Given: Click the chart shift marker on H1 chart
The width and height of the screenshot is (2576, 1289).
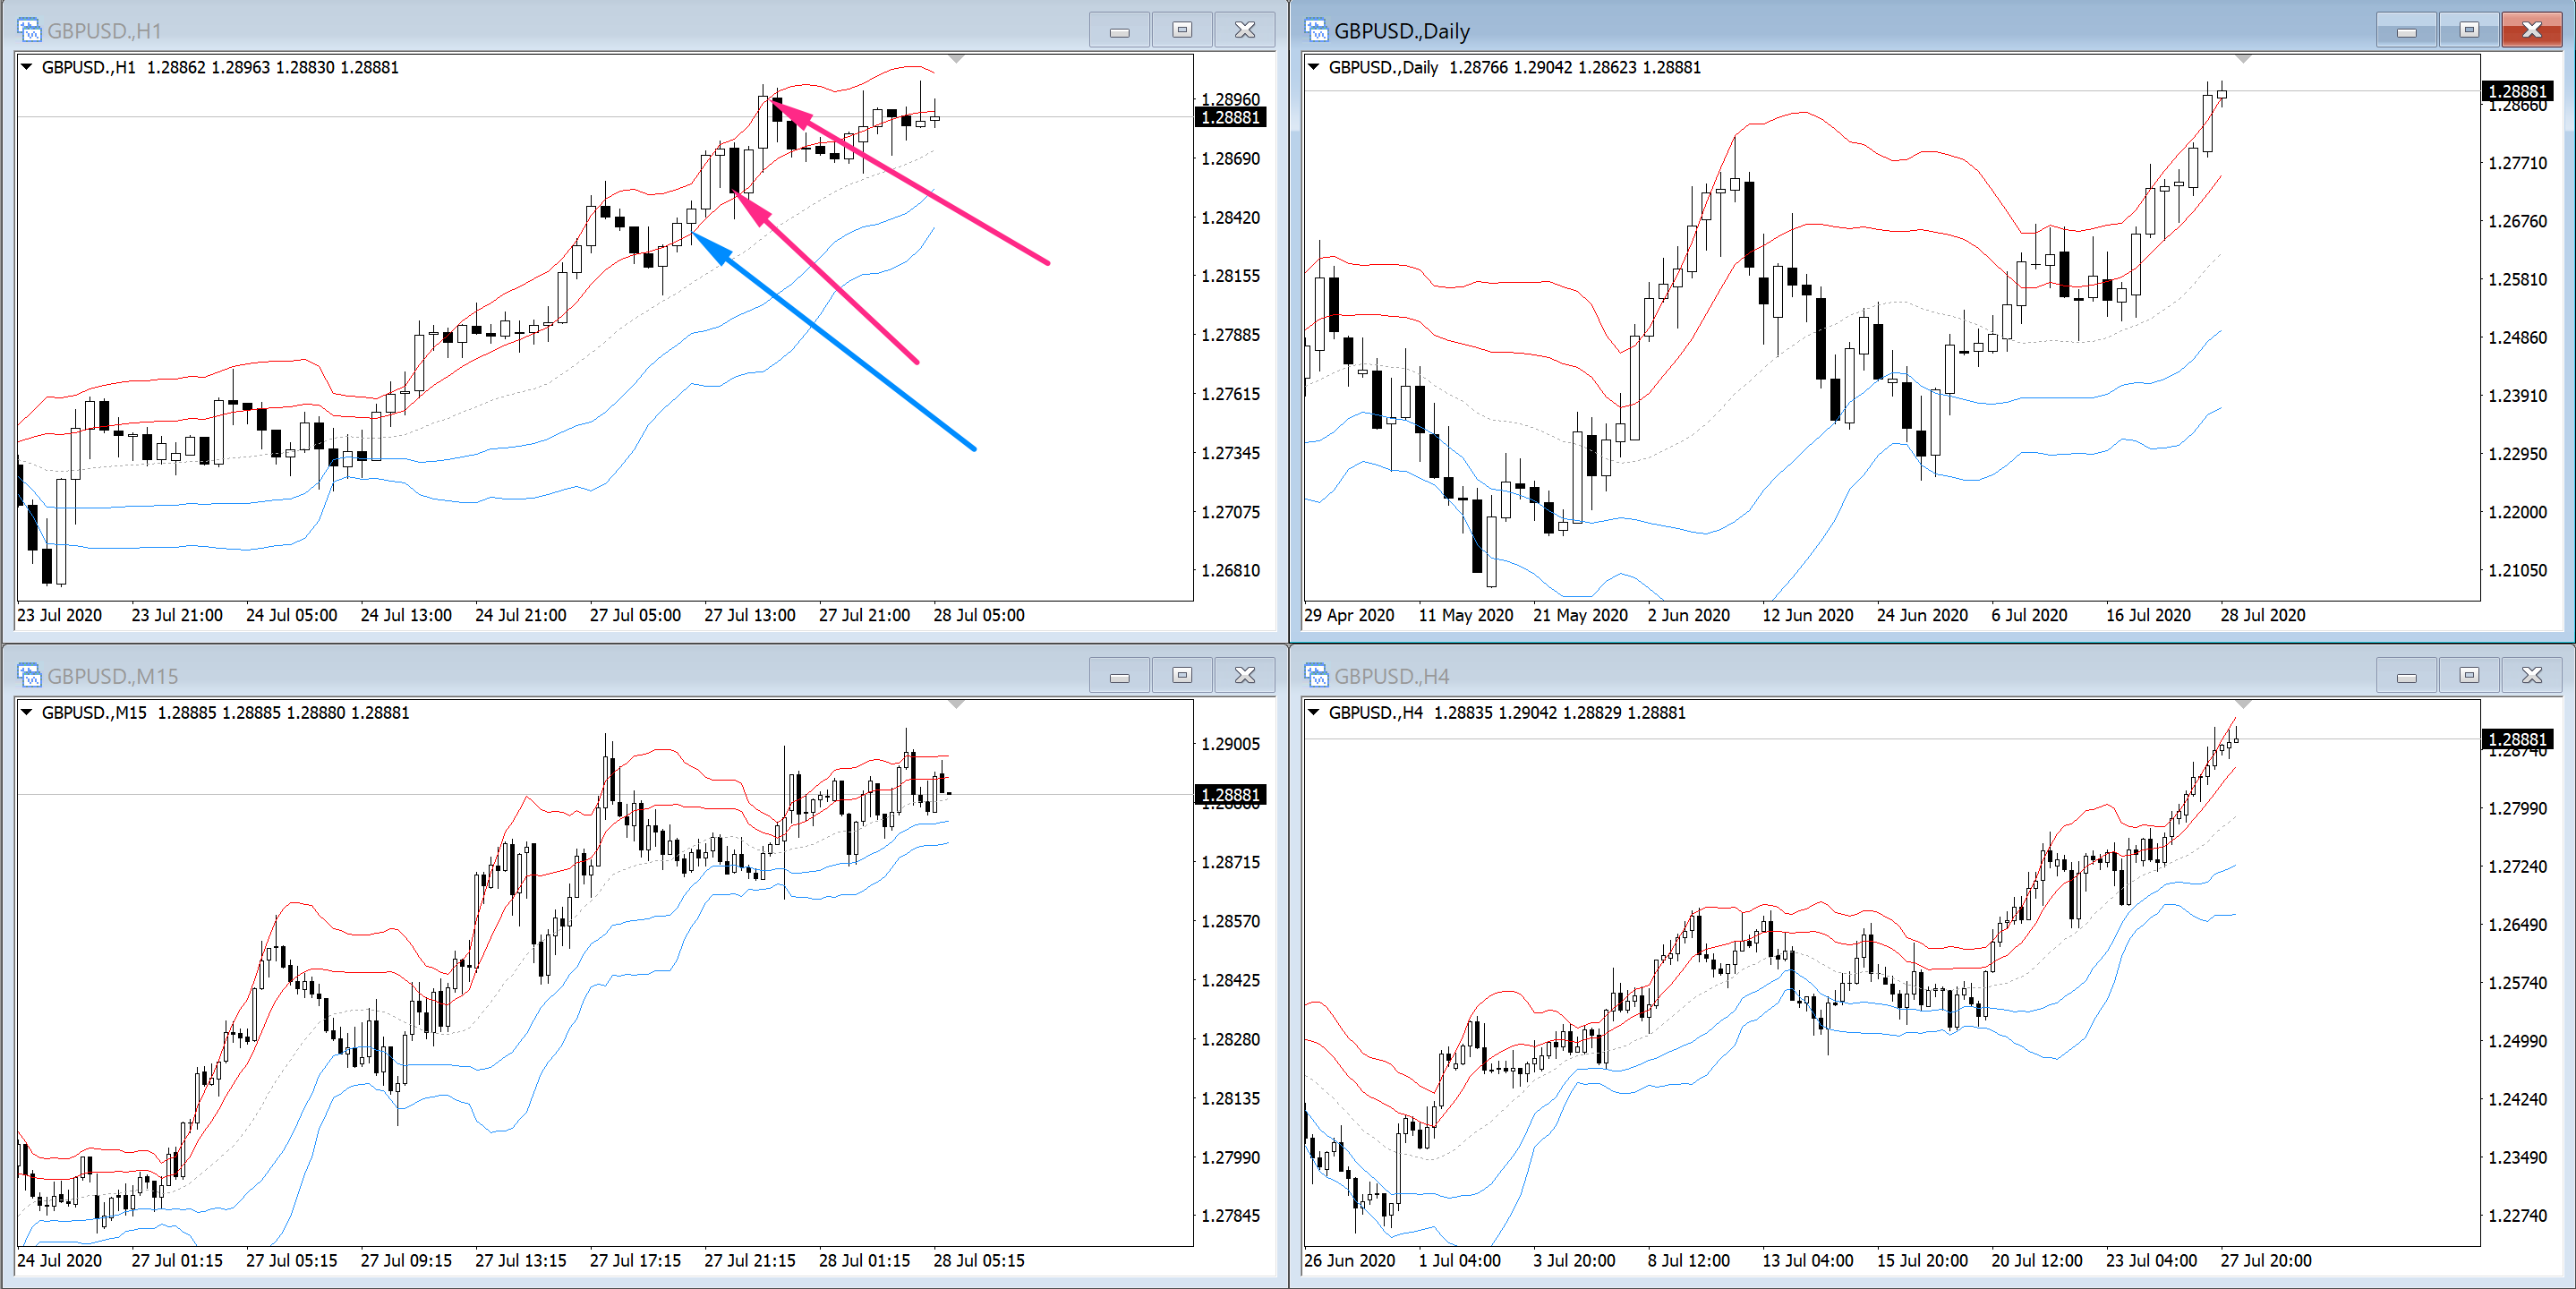Looking at the screenshot, I should 956,60.
